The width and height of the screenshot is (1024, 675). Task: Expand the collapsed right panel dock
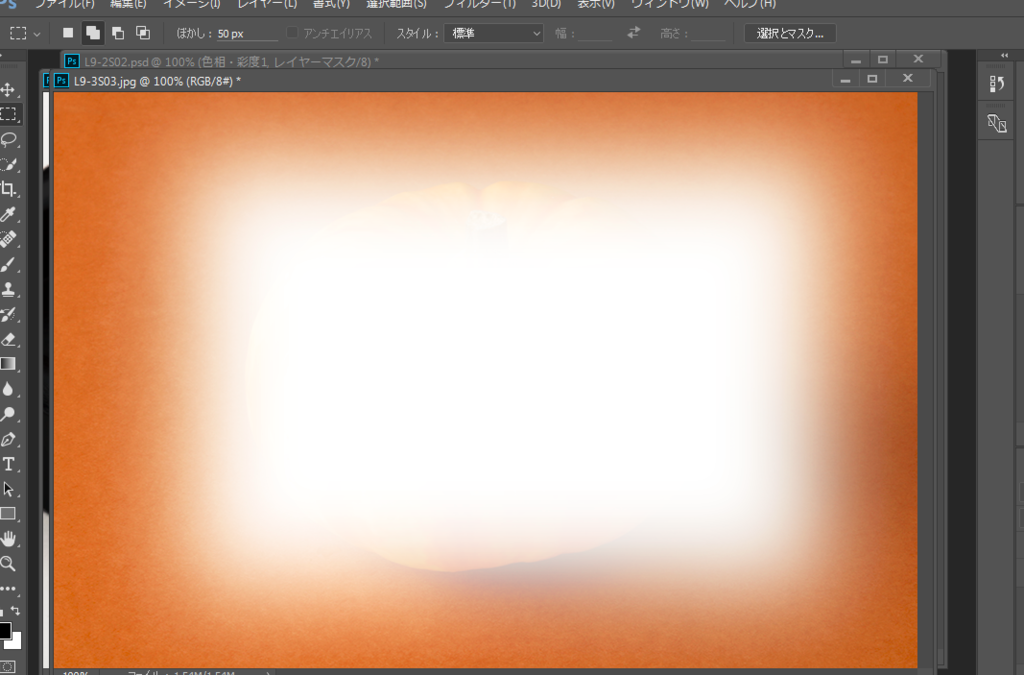click(1004, 55)
